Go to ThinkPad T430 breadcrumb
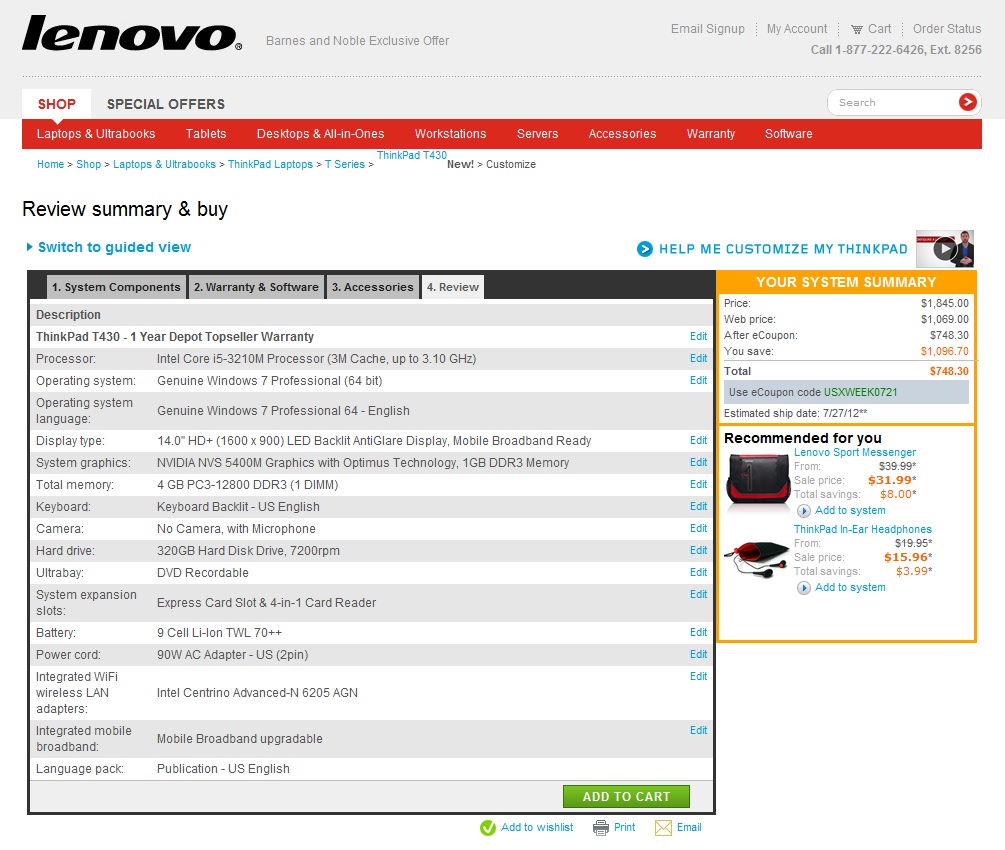Screen dimensions: 1005x850 [411, 155]
